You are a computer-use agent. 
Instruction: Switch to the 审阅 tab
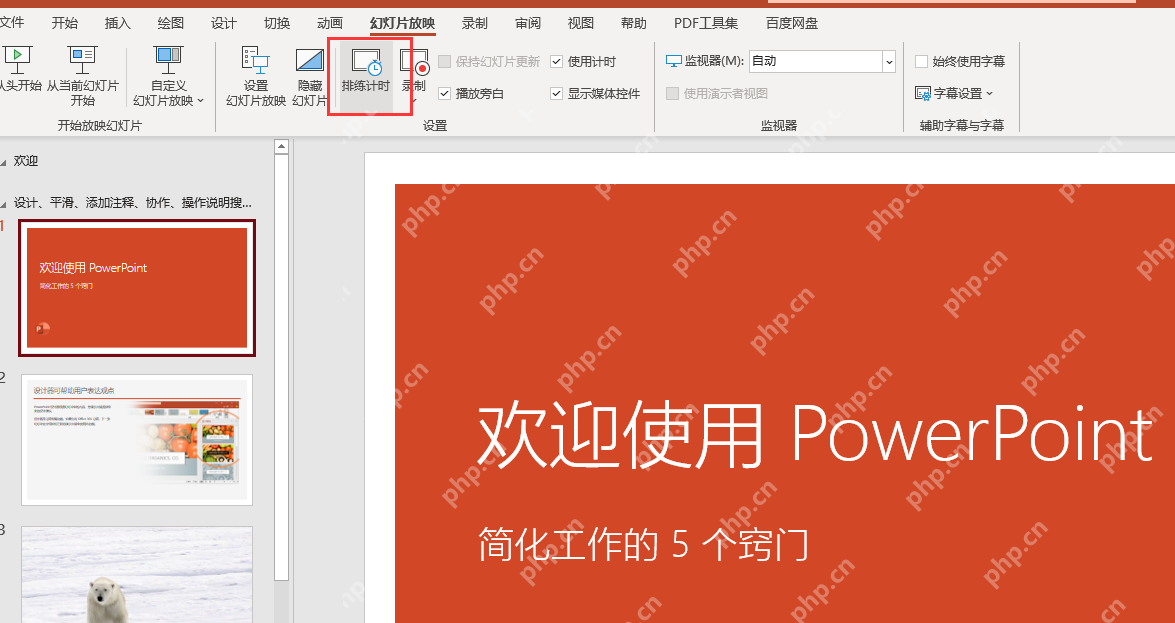528,23
